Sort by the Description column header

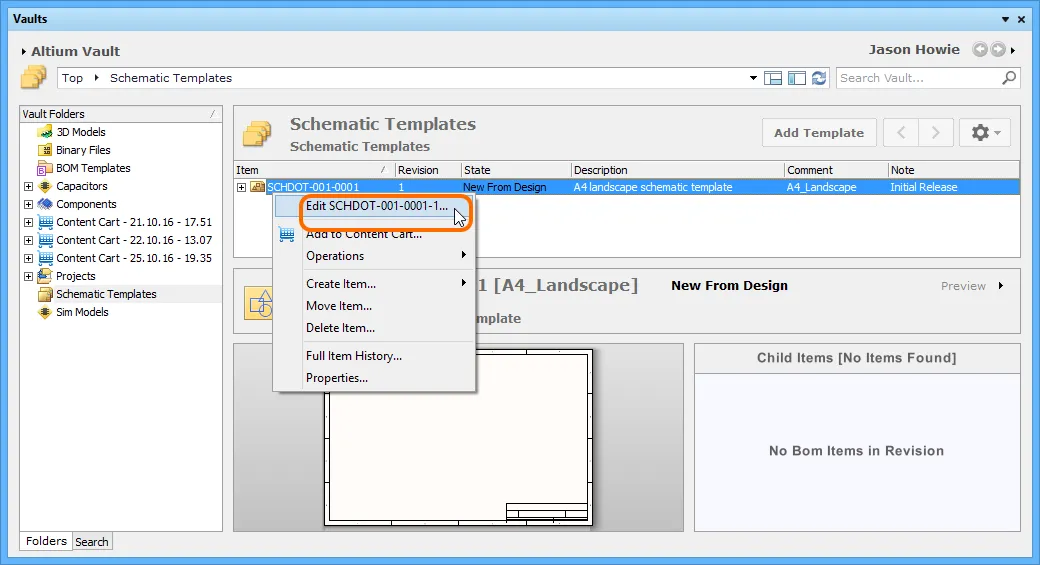click(677, 170)
